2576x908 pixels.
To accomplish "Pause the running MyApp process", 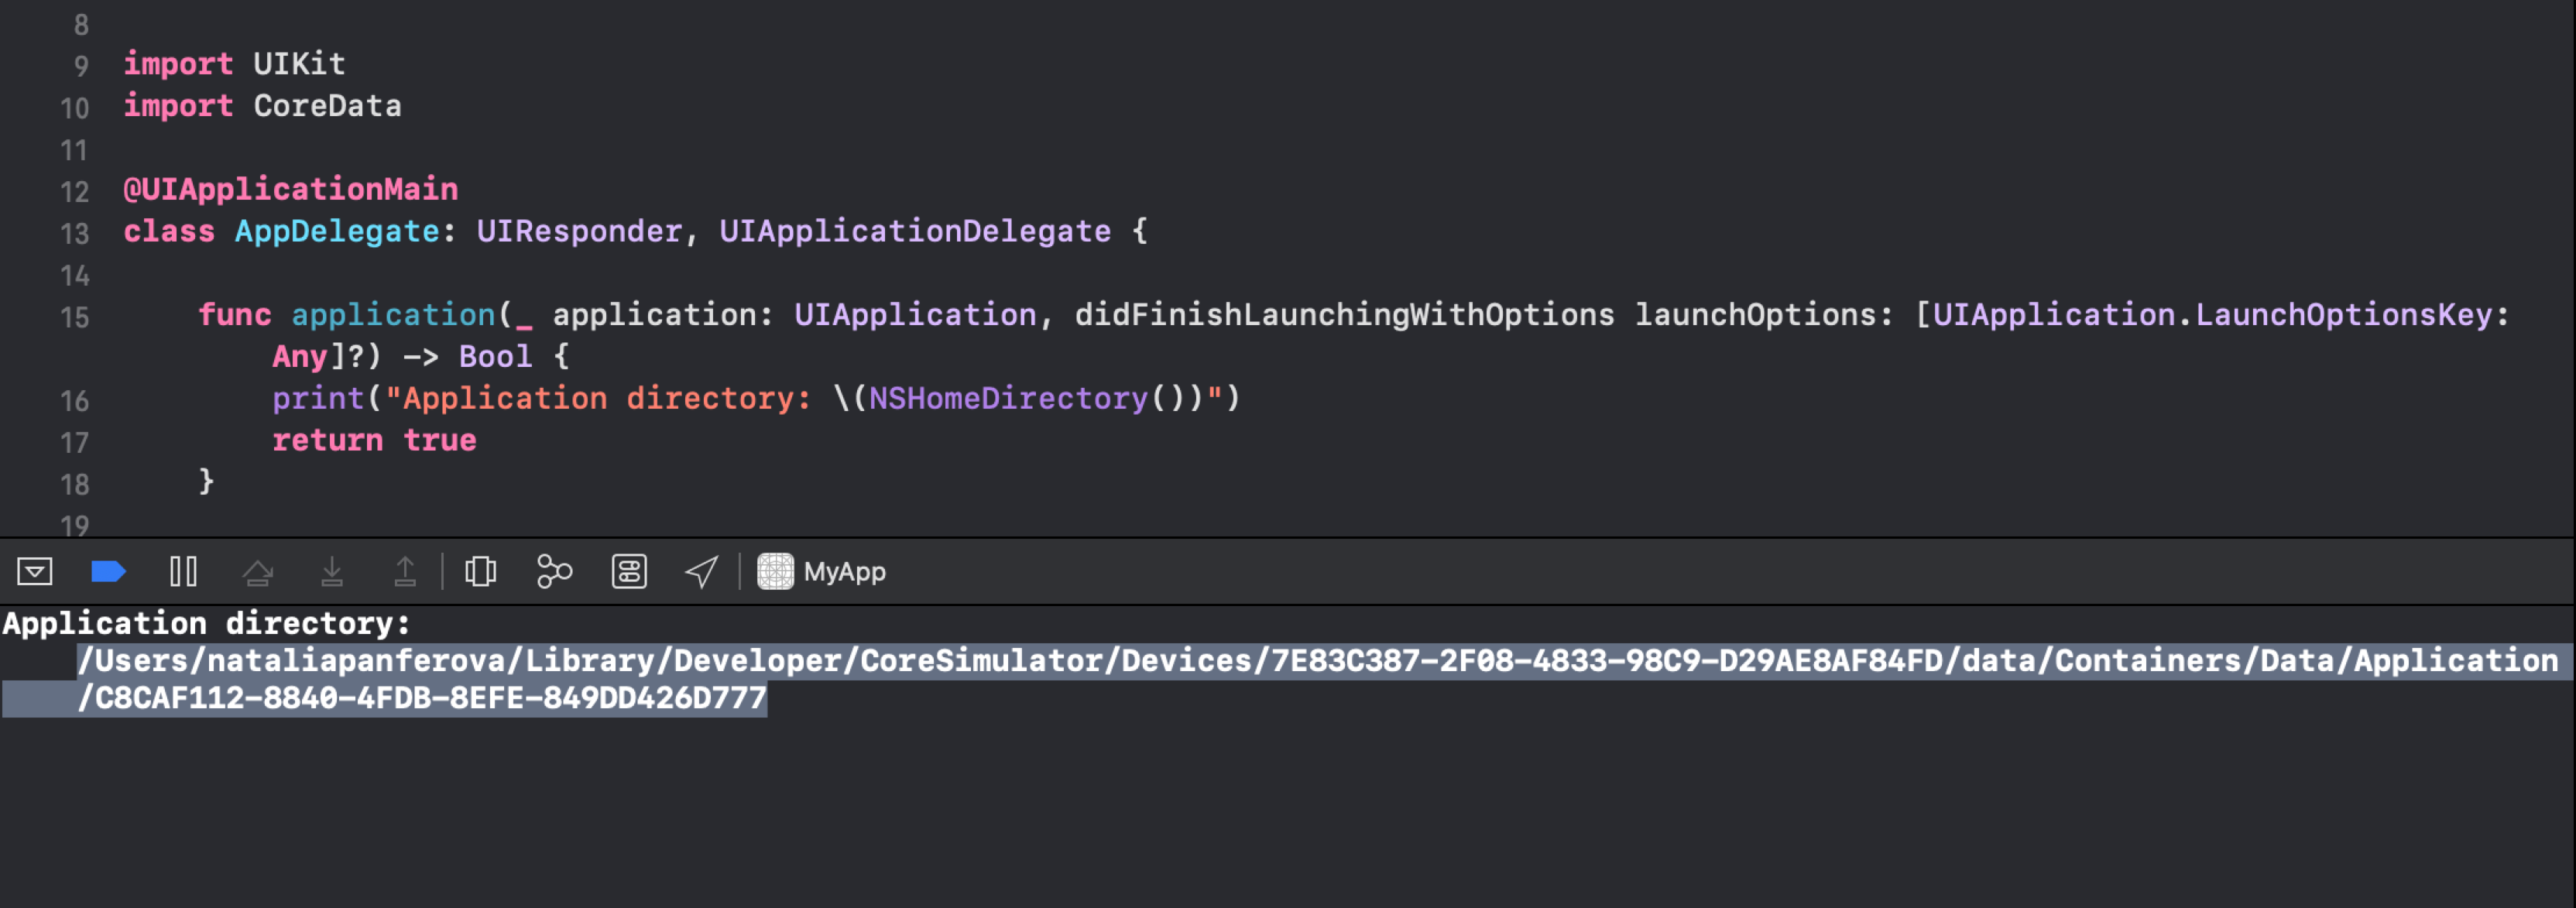I will click(183, 571).
